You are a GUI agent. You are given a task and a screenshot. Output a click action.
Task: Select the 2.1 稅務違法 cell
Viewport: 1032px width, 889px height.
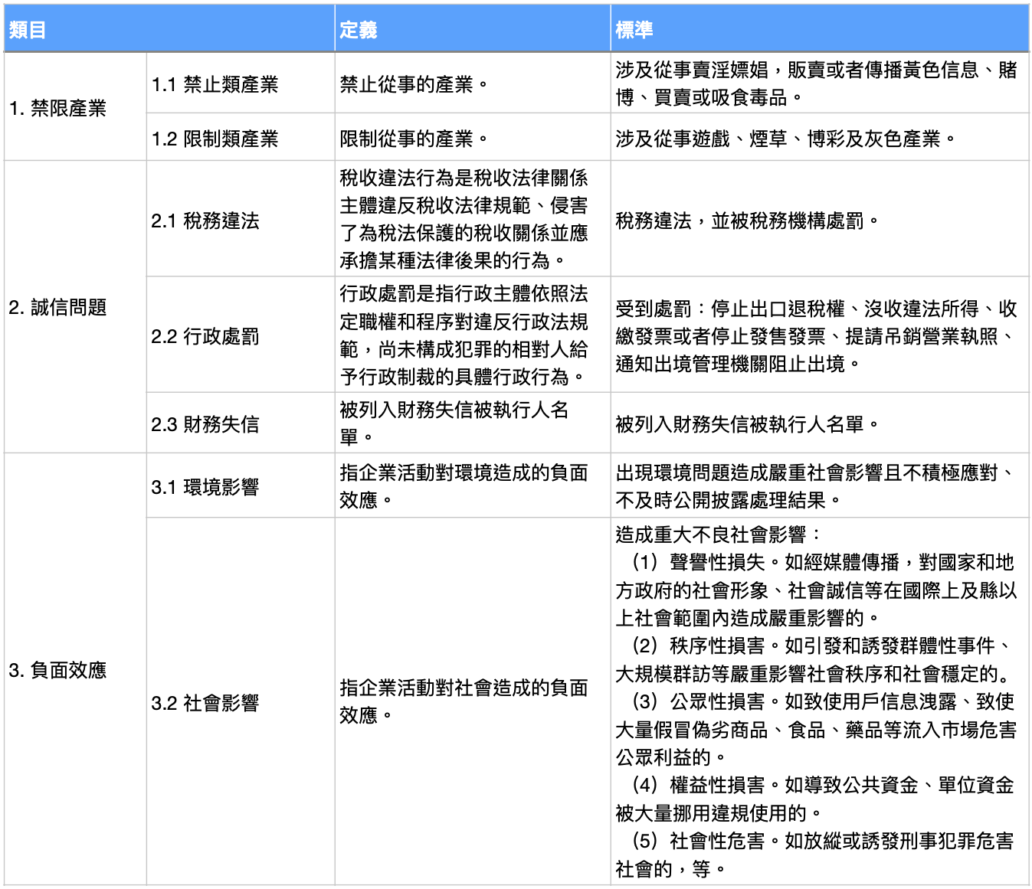(x=205, y=221)
